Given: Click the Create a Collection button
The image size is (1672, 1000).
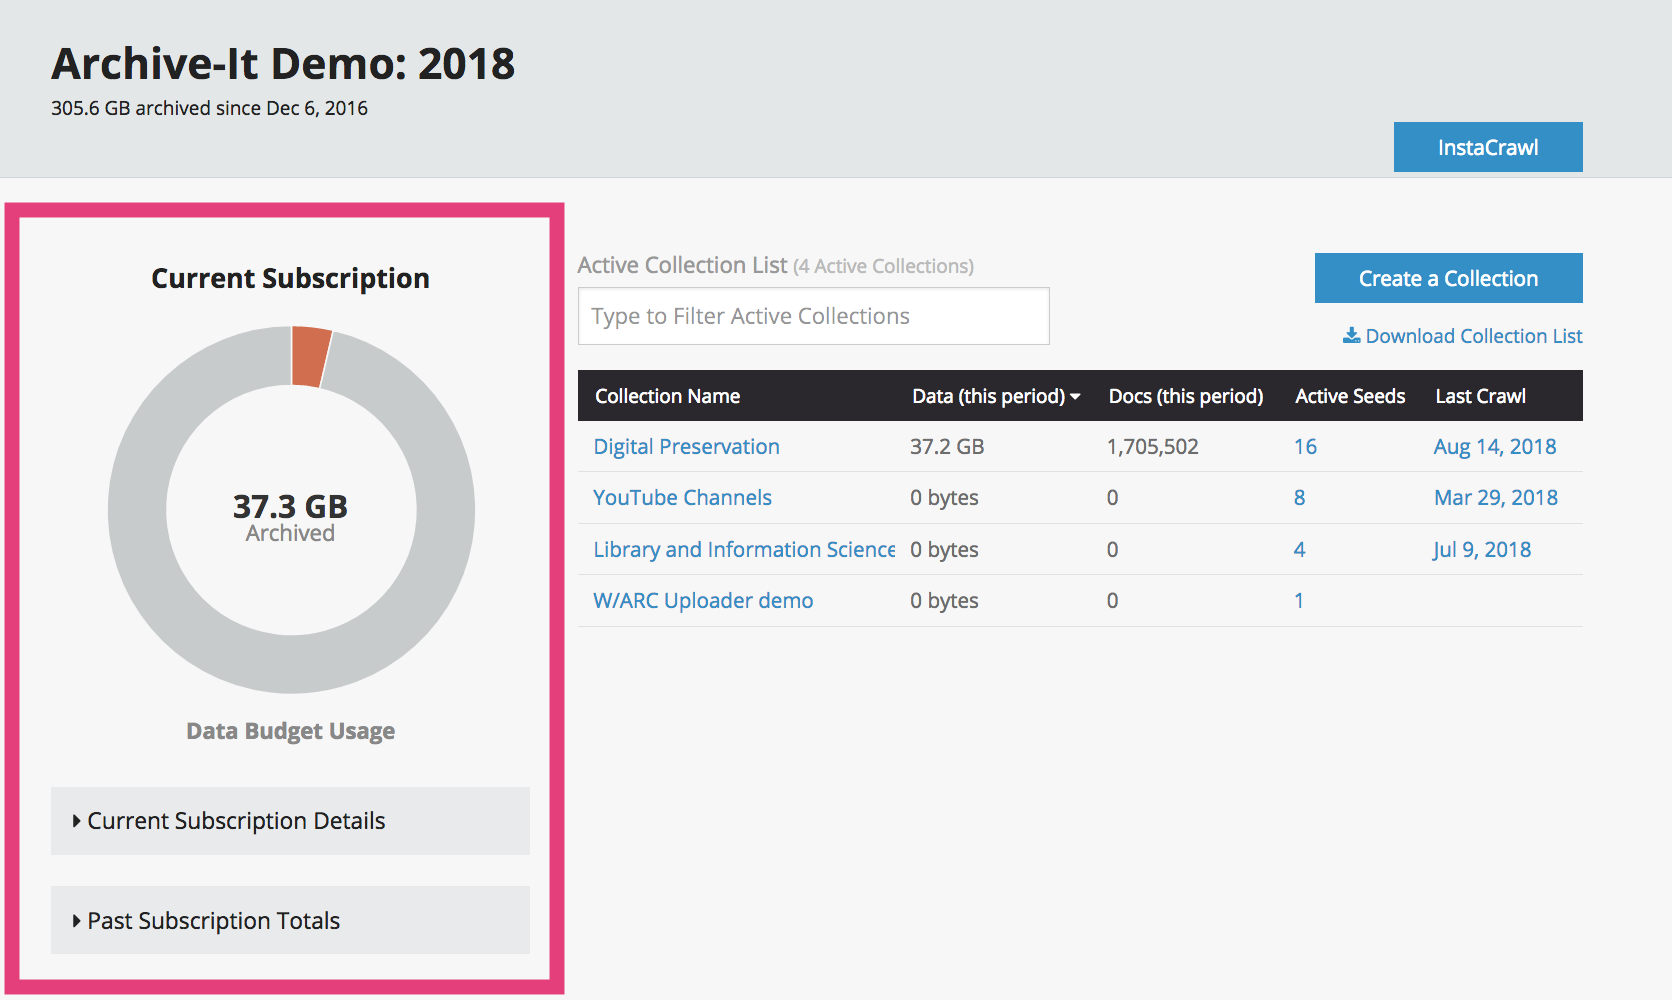Looking at the screenshot, I should (1447, 278).
